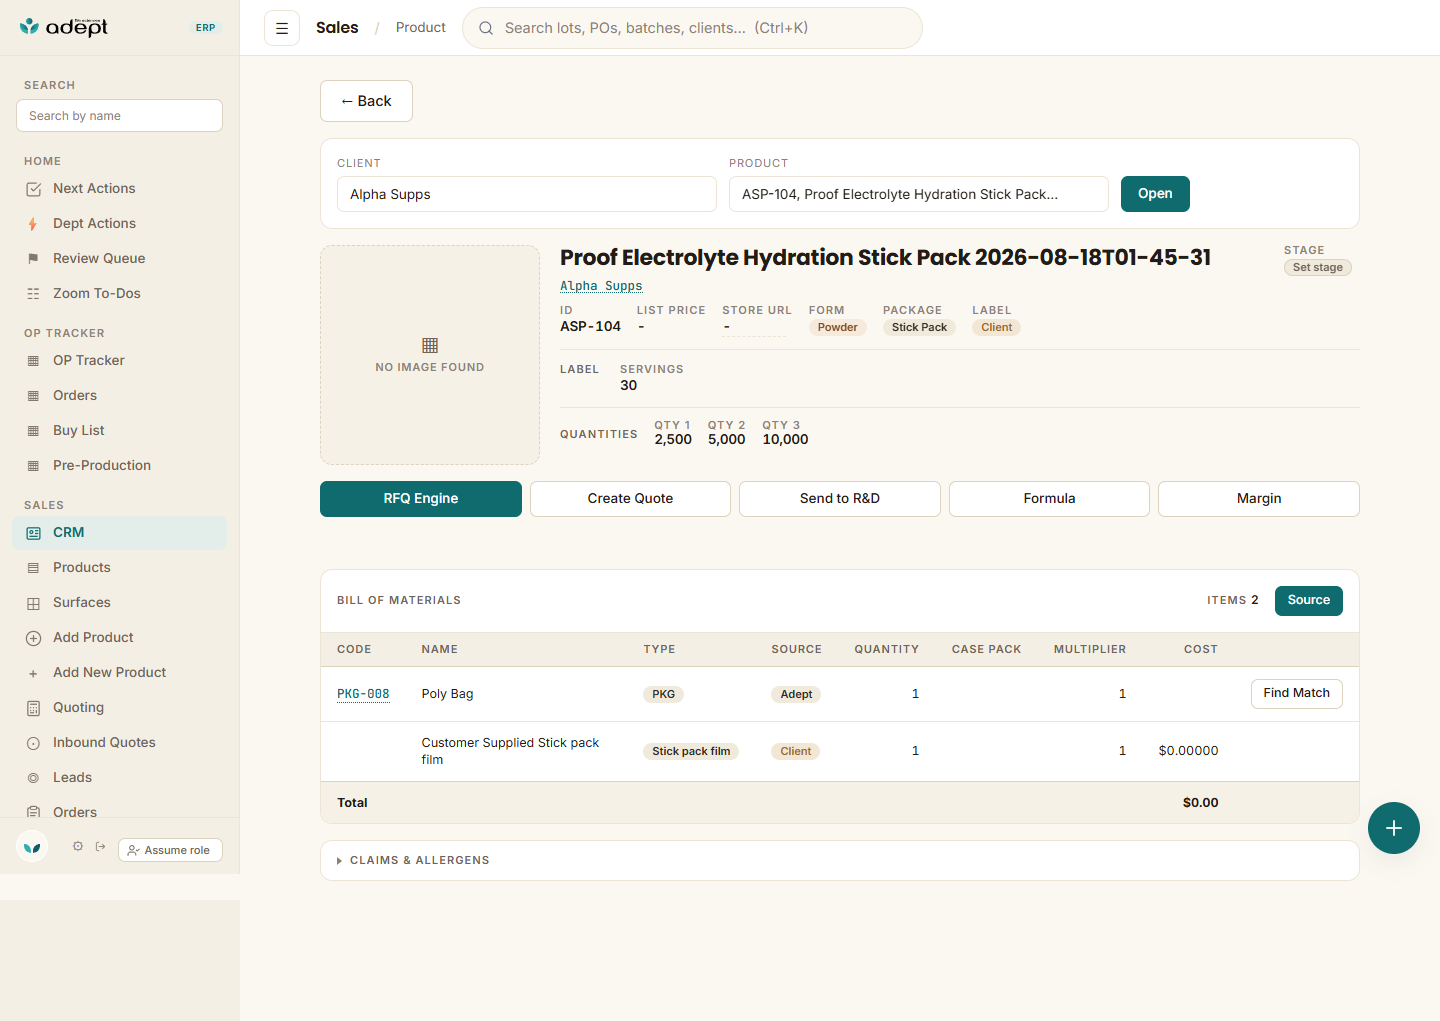Select the RFQ Engine tab

click(421, 499)
